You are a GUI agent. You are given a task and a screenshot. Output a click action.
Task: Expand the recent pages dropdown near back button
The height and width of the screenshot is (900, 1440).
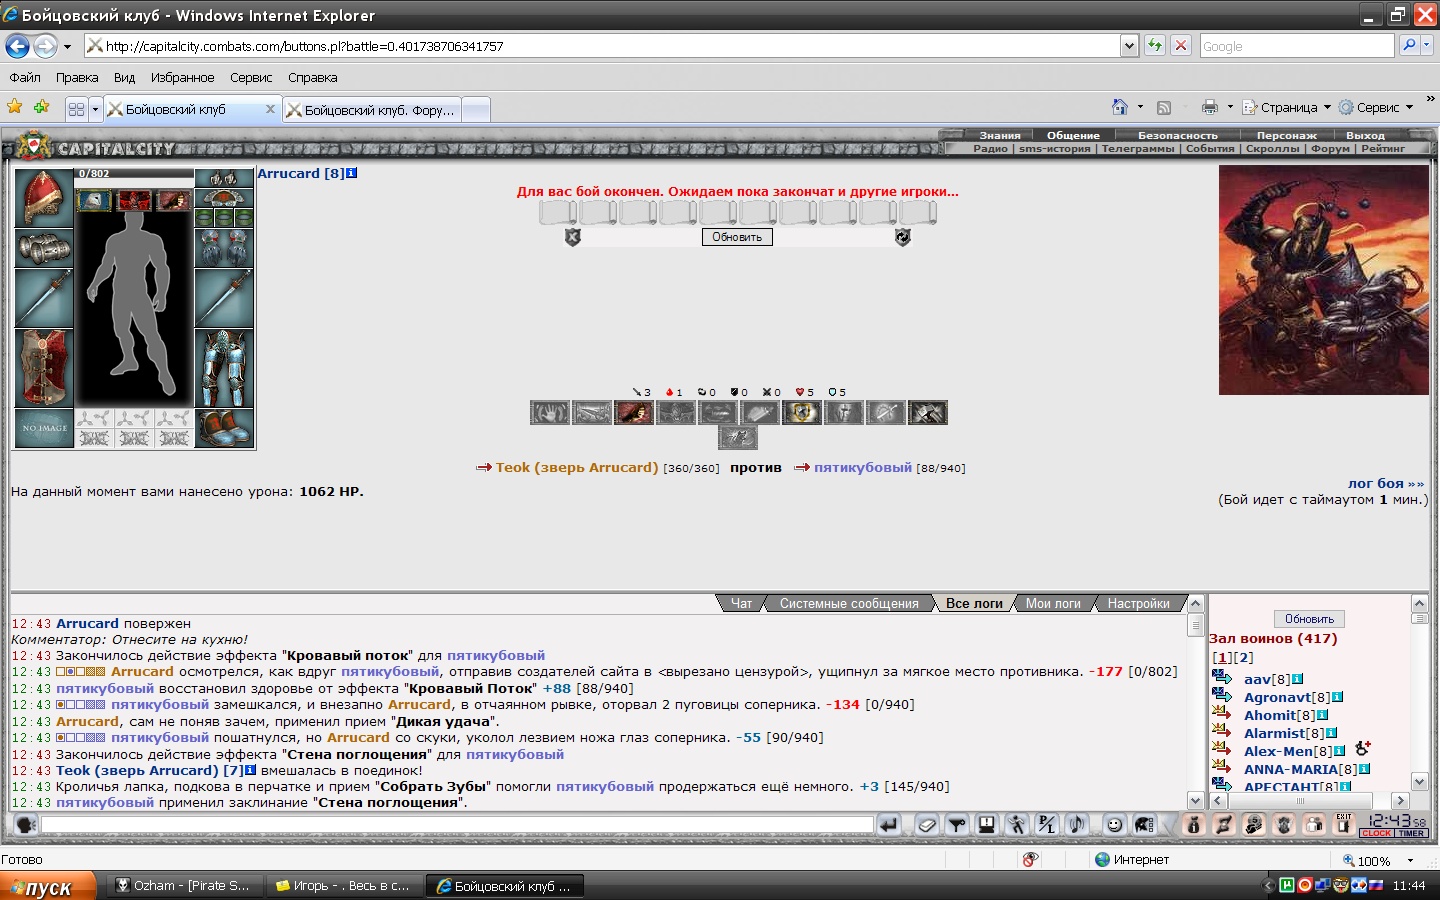tap(67, 46)
